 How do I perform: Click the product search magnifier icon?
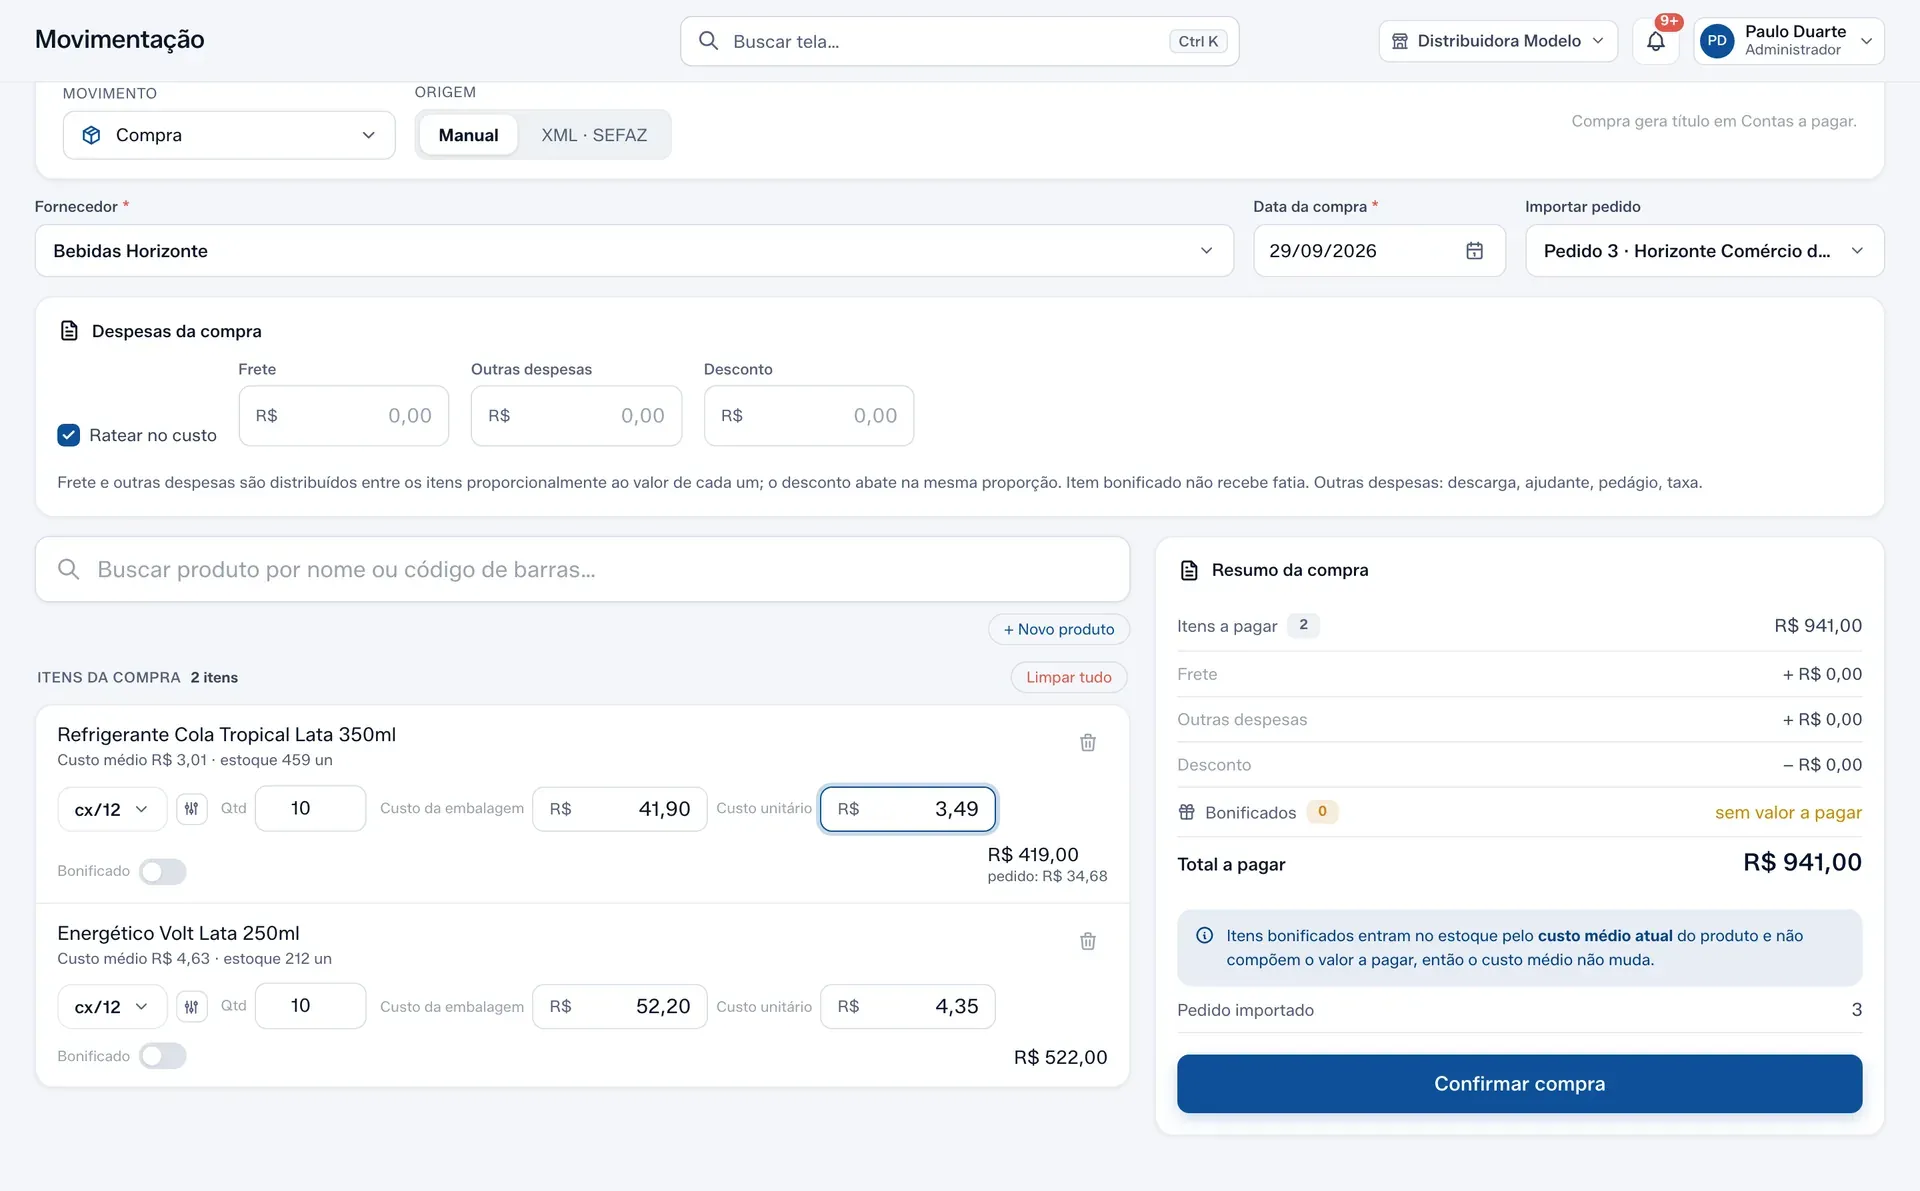click(x=69, y=569)
